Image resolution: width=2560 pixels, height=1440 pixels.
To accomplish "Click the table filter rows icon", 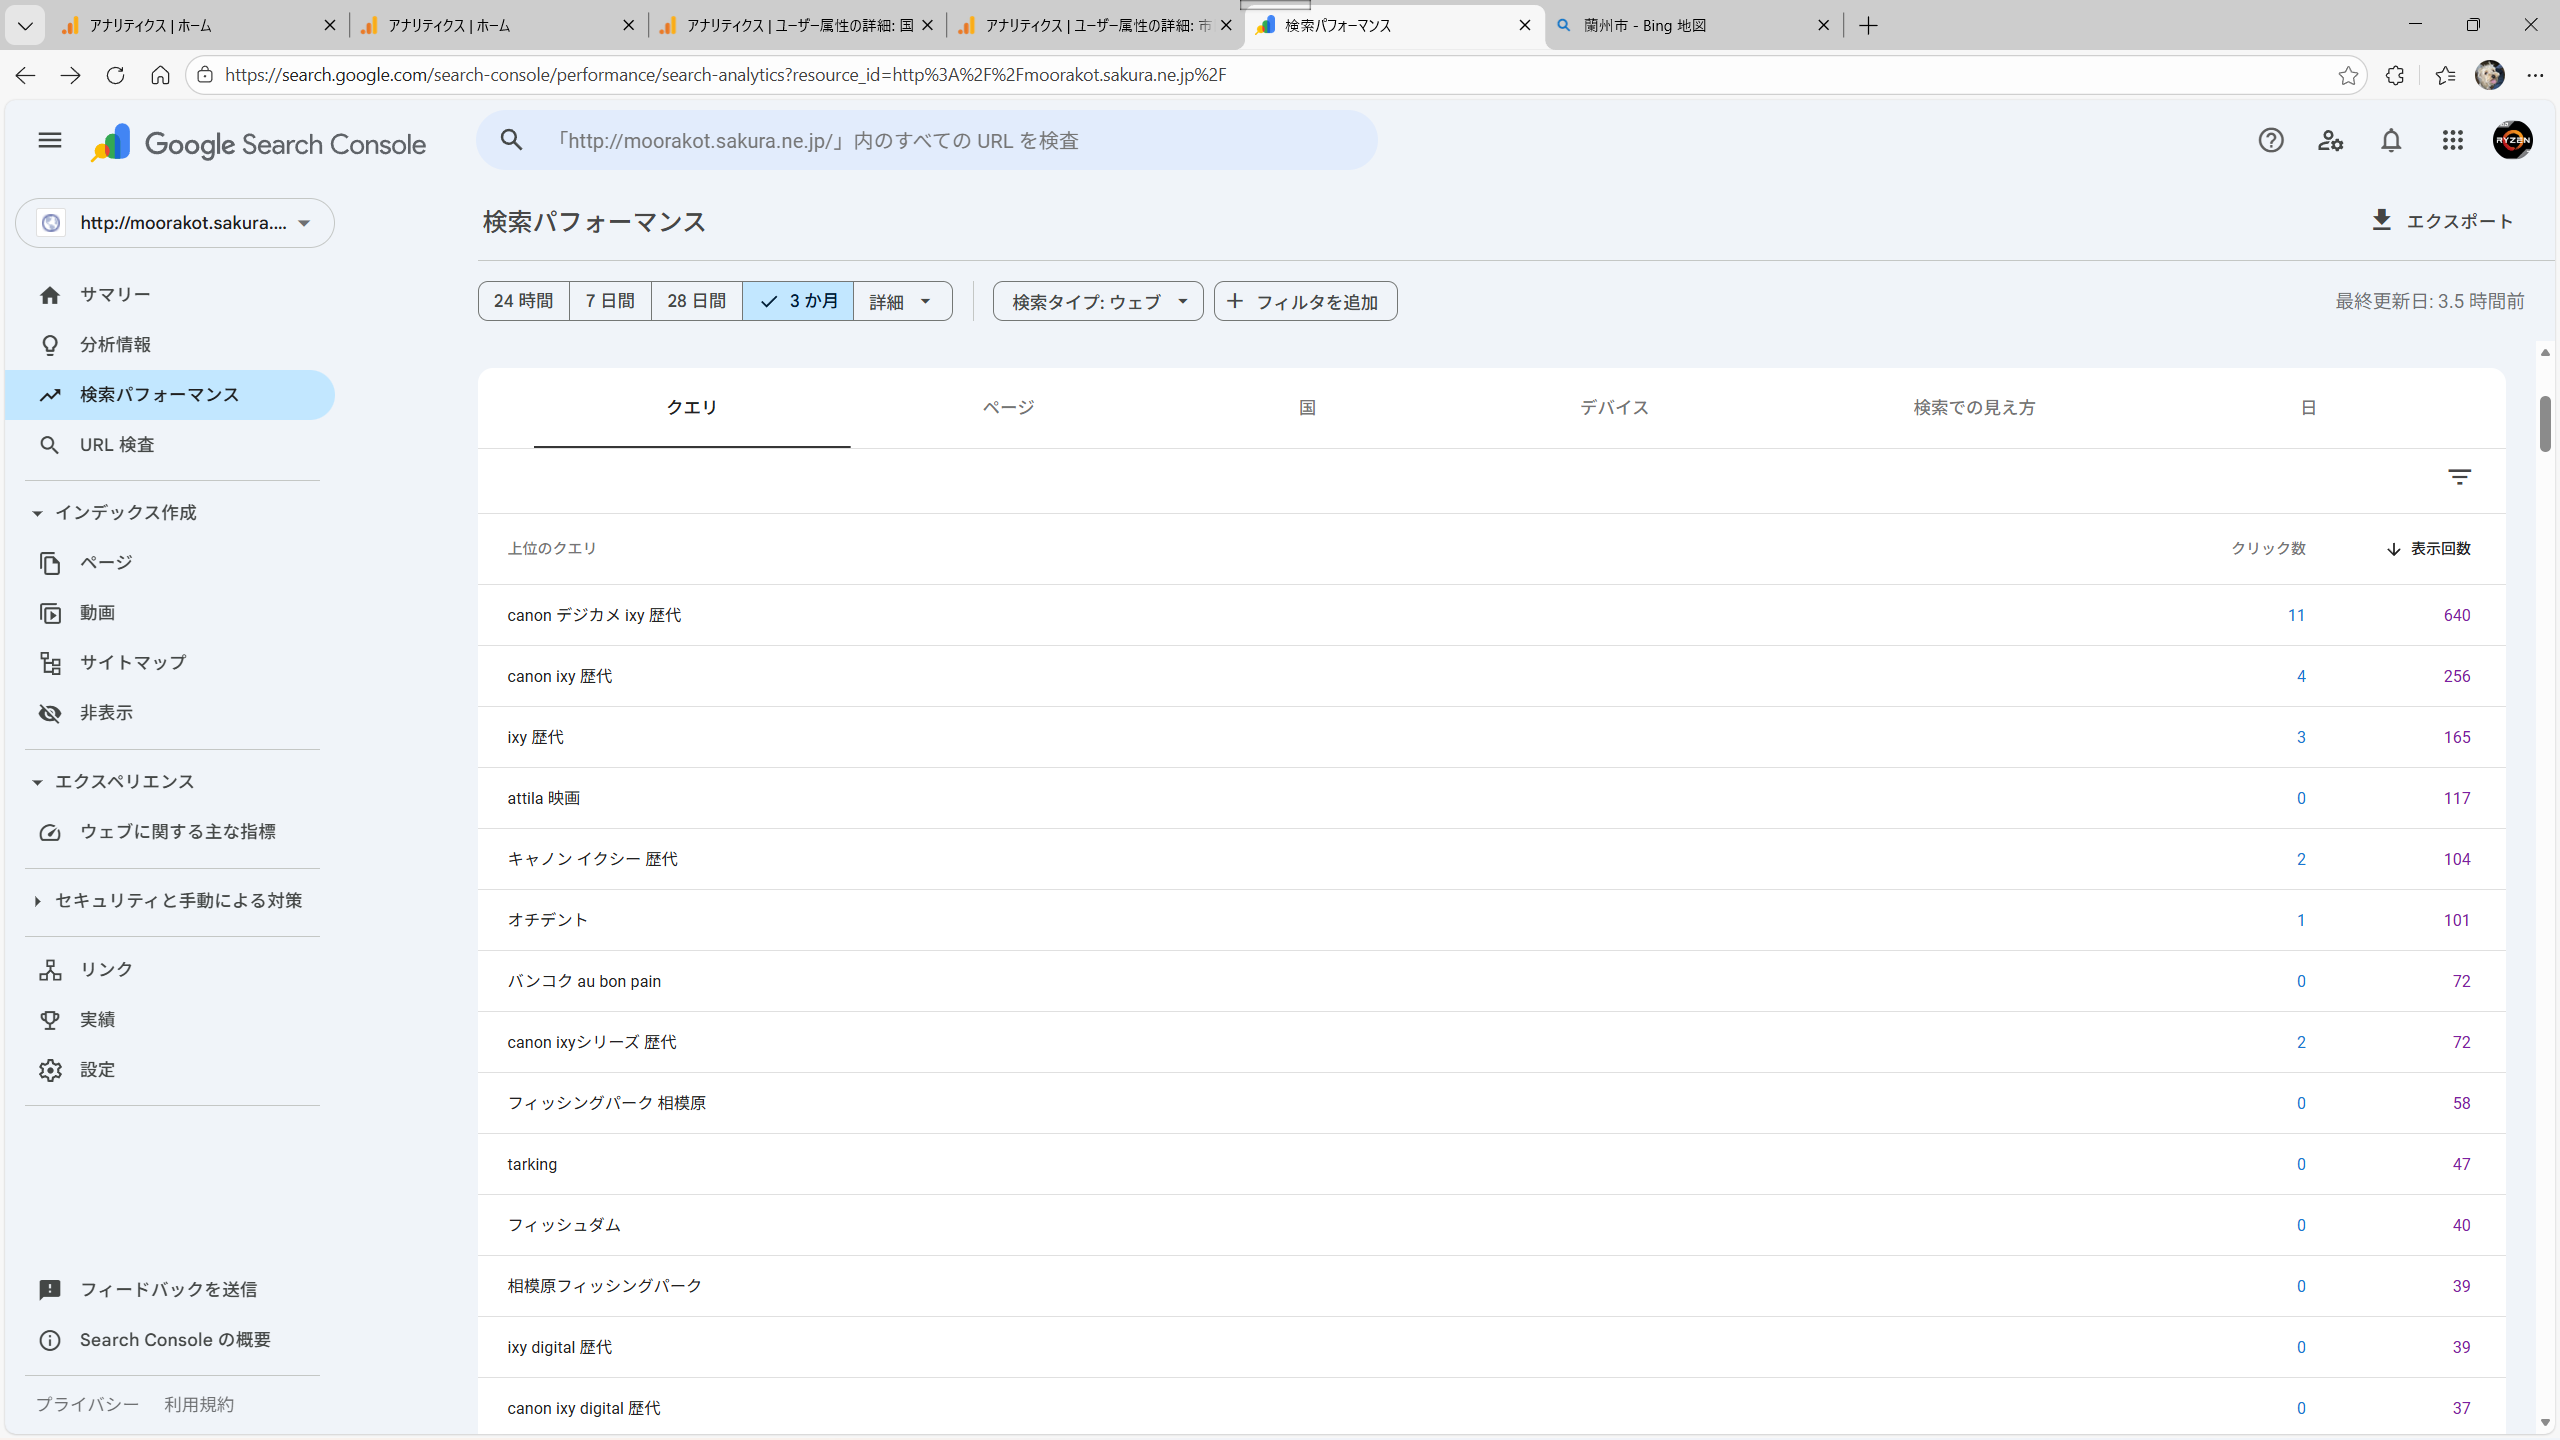I will (2459, 477).
